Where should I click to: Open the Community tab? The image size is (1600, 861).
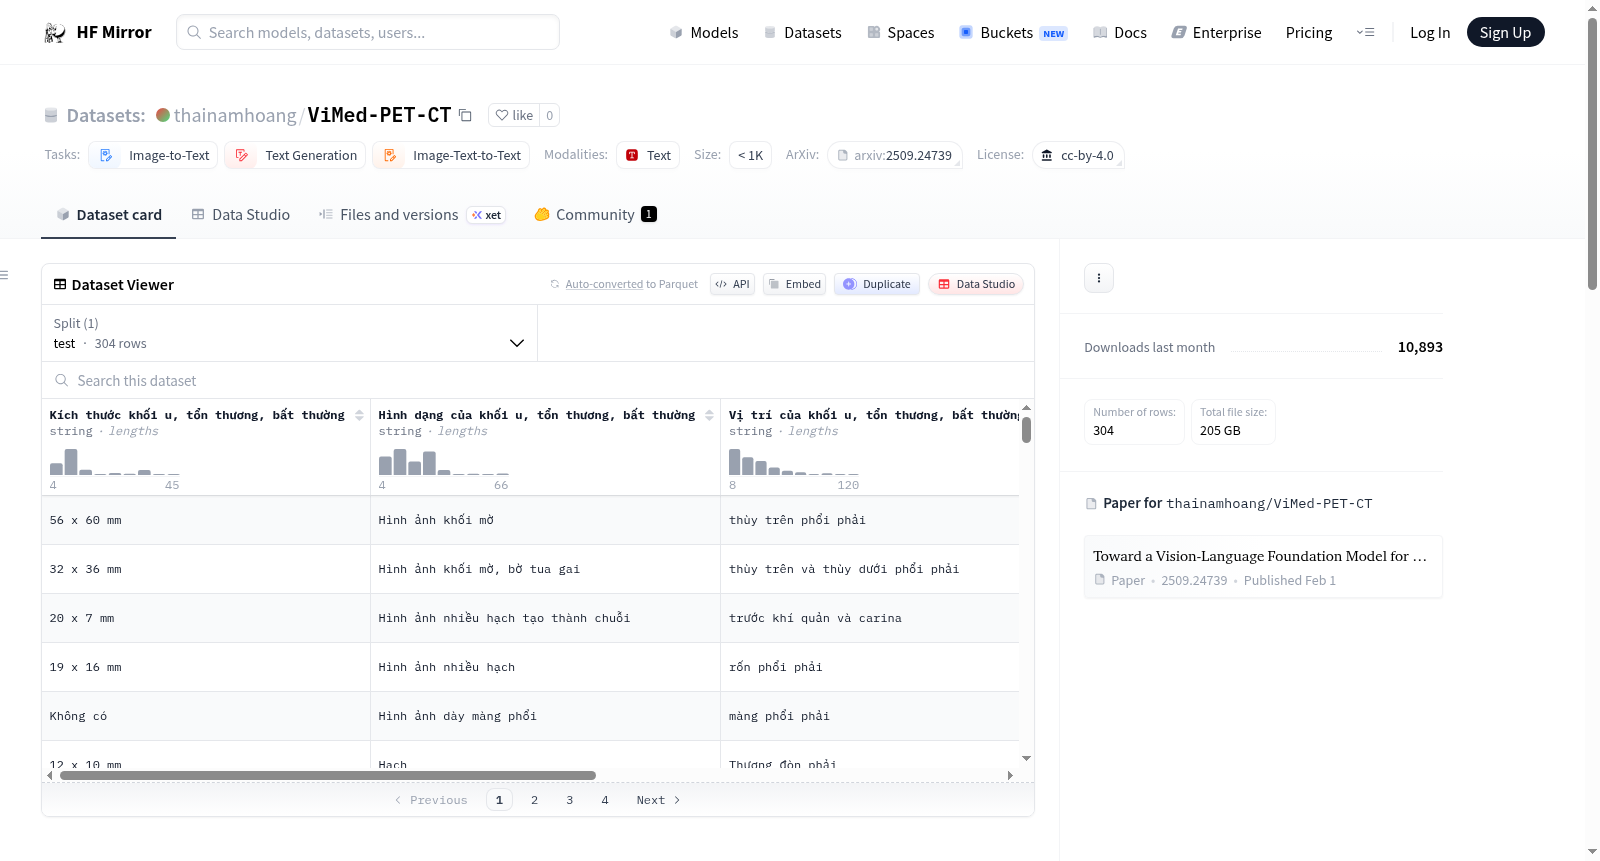(x=595, y=215)
